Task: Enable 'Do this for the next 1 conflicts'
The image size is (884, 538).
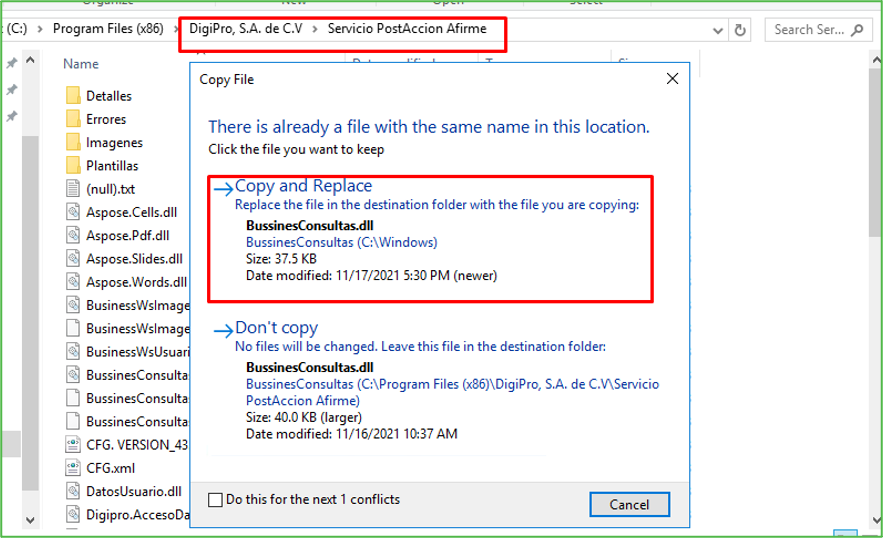Action: pos(215,499)
